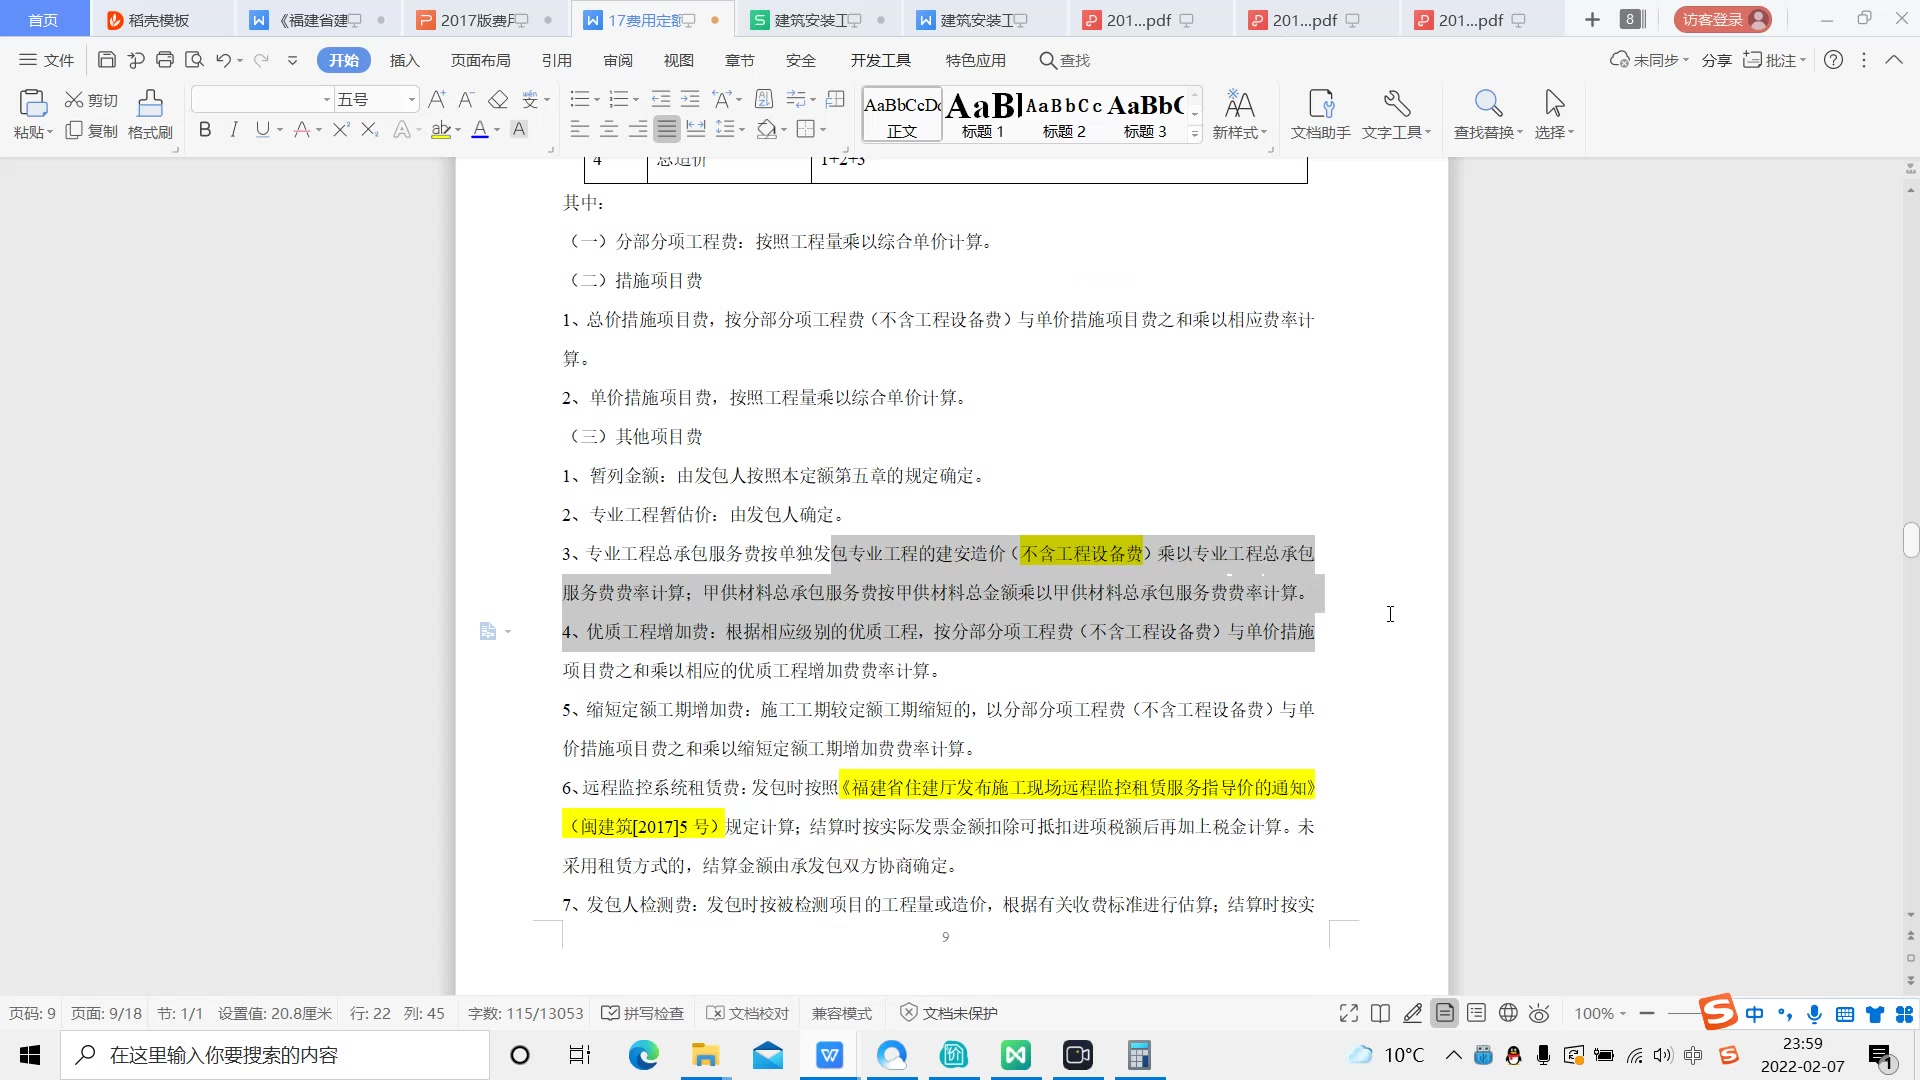
Task: Switch to web layout globe icon
Action: tap(1508, 1013)
